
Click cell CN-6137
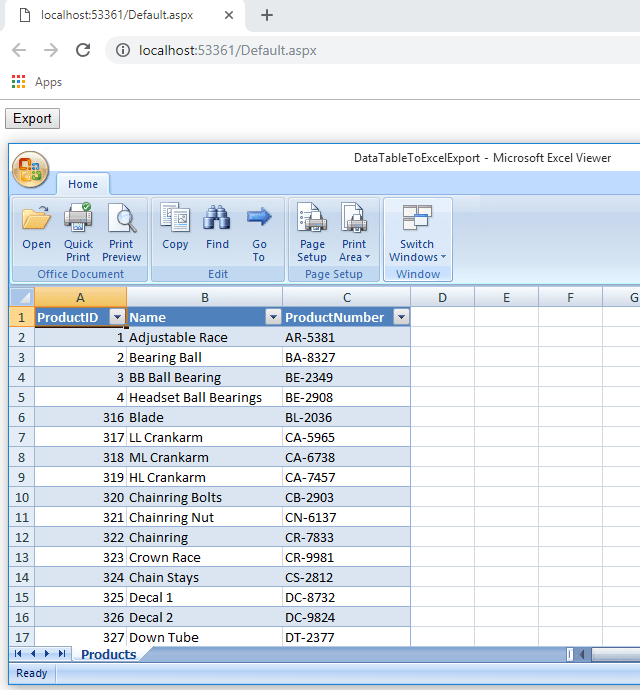pyautogui.click(x=347, y=517)
